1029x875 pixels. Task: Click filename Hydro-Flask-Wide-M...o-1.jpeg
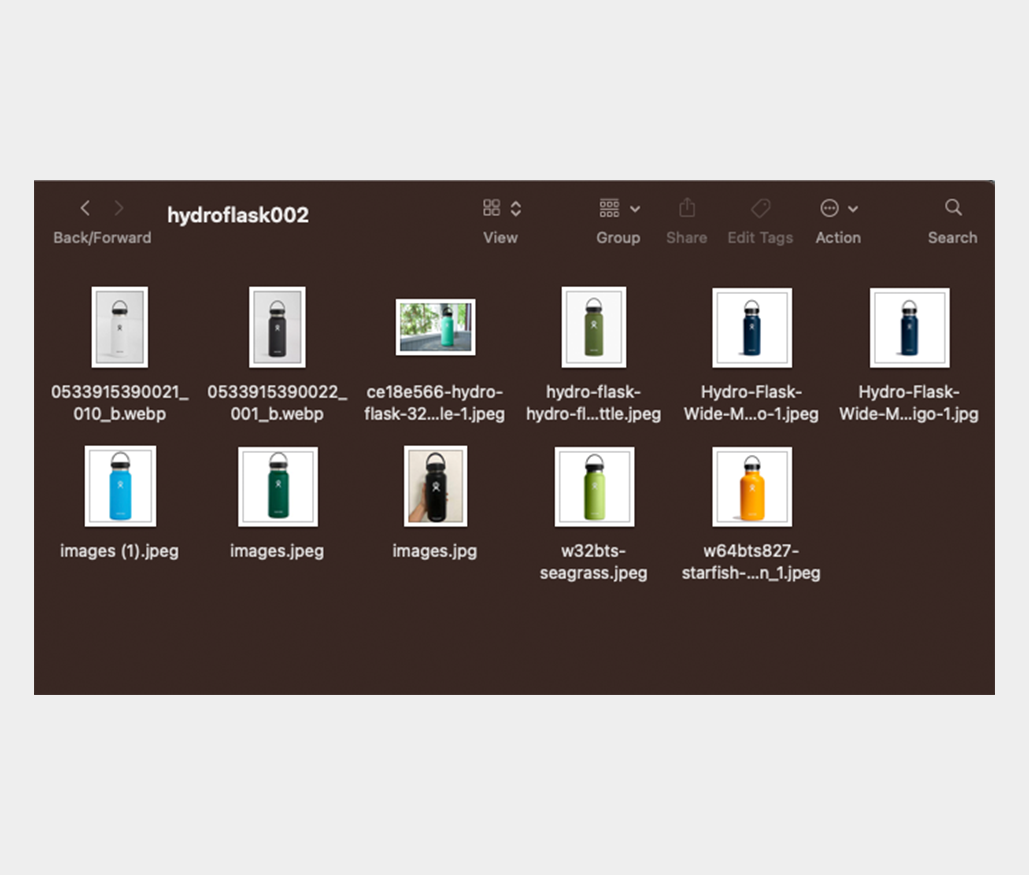click(x=751, y=403)
